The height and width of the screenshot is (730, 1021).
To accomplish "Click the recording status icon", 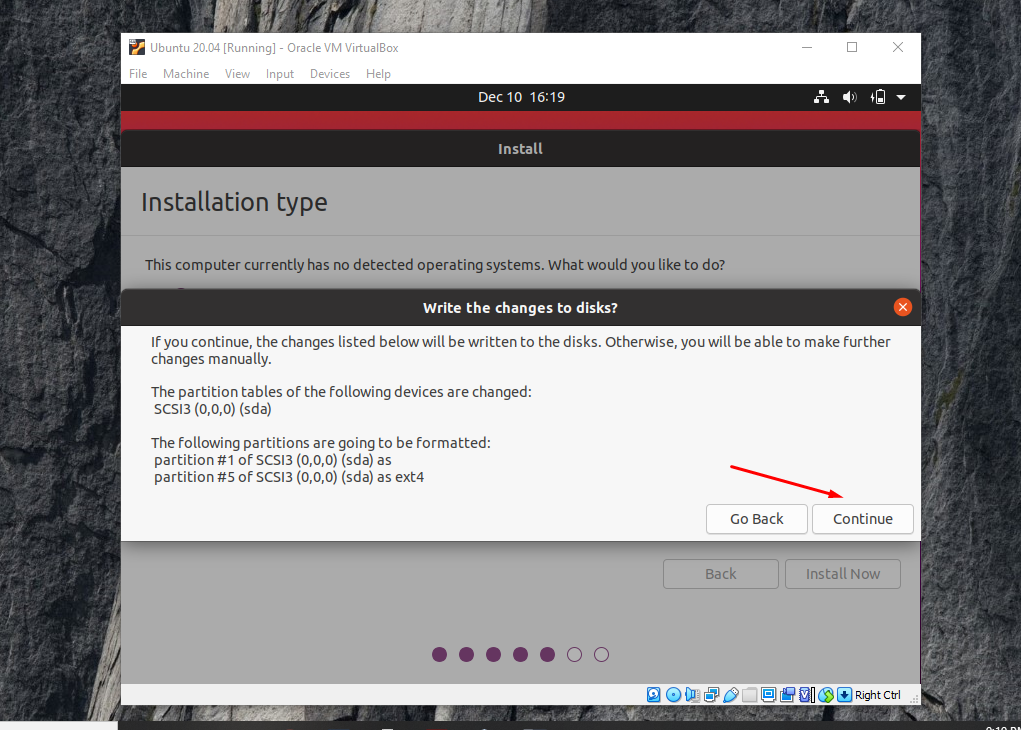I will [787, 695].
